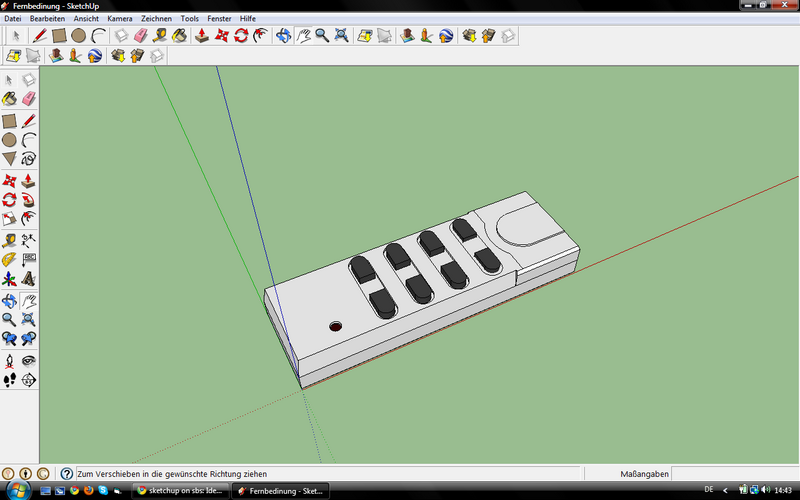Select the Eraser tool in top toolbar

pos(140,36)
